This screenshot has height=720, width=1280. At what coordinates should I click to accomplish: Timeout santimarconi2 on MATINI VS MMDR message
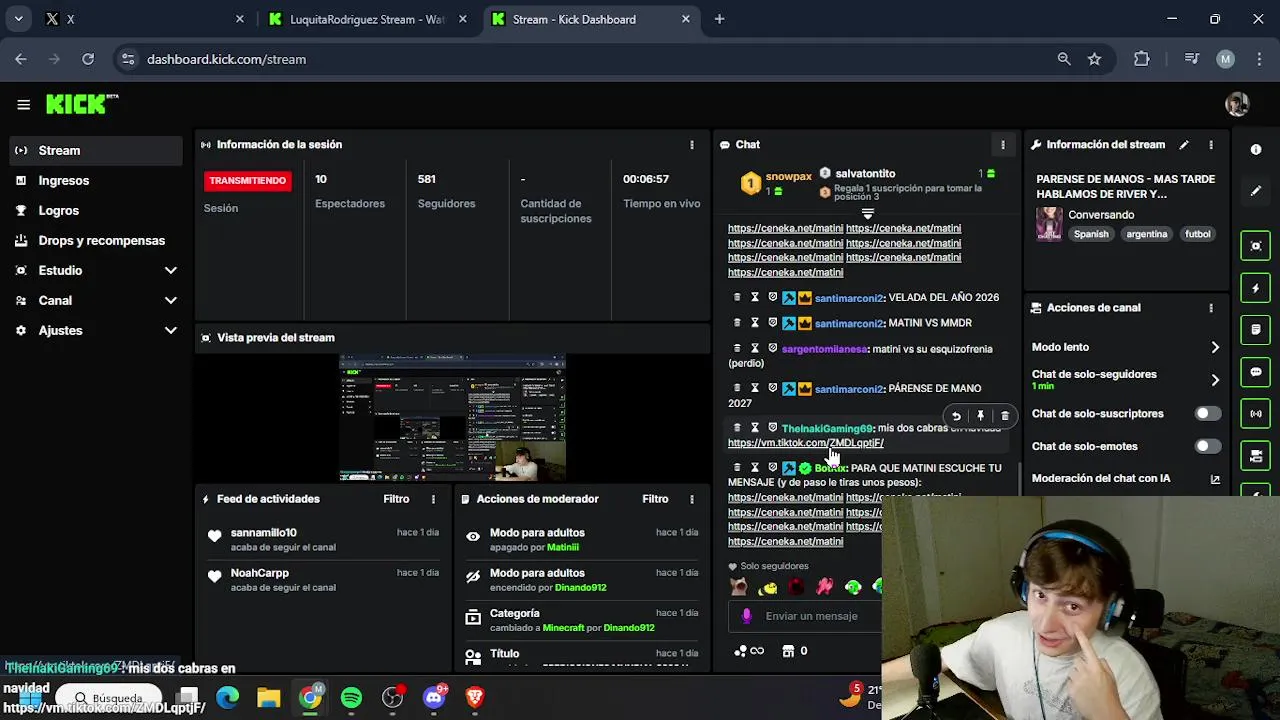[755, 323]
